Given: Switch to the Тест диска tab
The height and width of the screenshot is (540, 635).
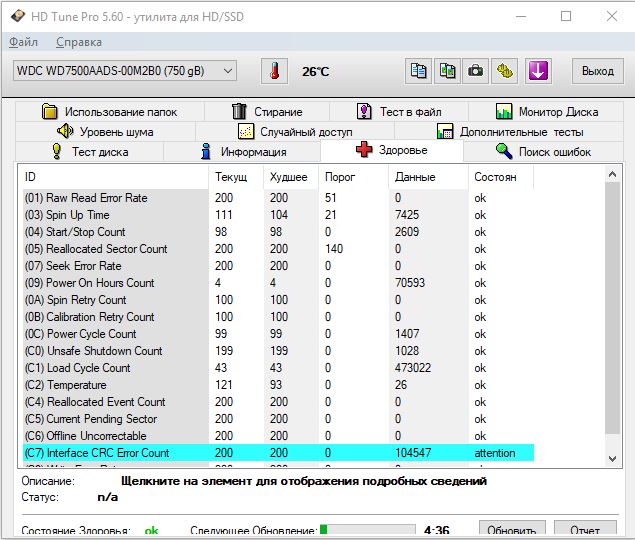Looking at the screenshot, I should tap(90, 152).
